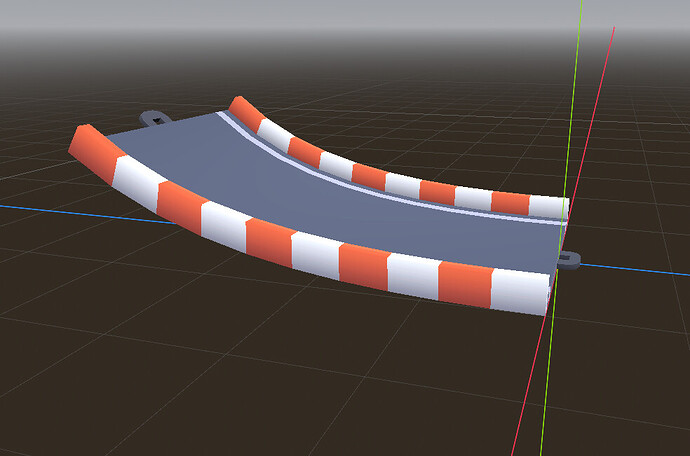Click the gray connector peg at the track's far end
Image resolution: width=690 pixels, height=456 pixels.
[155, 118]
